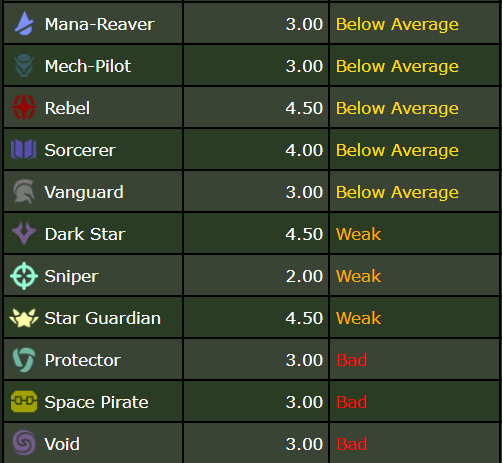Click the Star Guardian star icon
This screenshot has height=463, width=502.
tap(24, 318)
